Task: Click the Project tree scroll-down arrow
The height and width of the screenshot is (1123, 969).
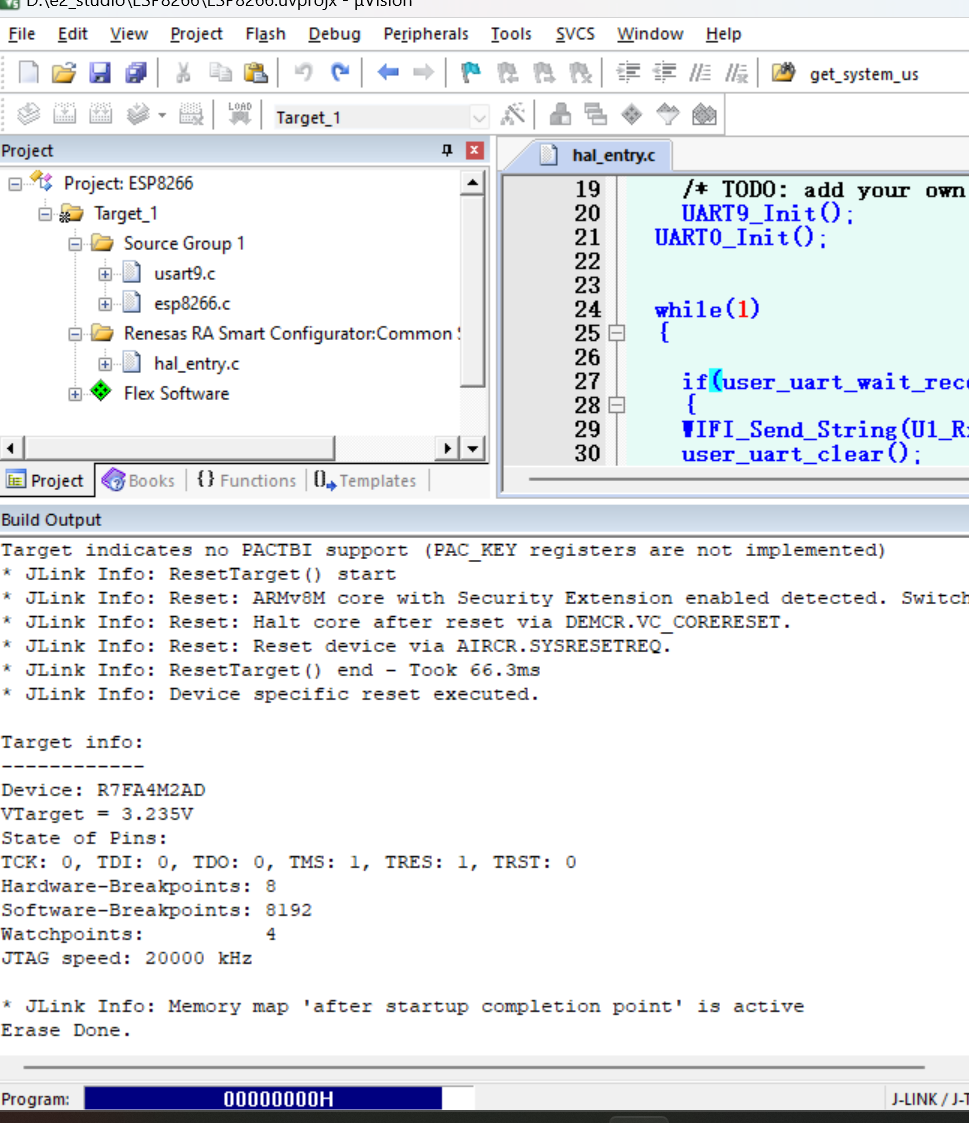Action: tap(473, 448)
